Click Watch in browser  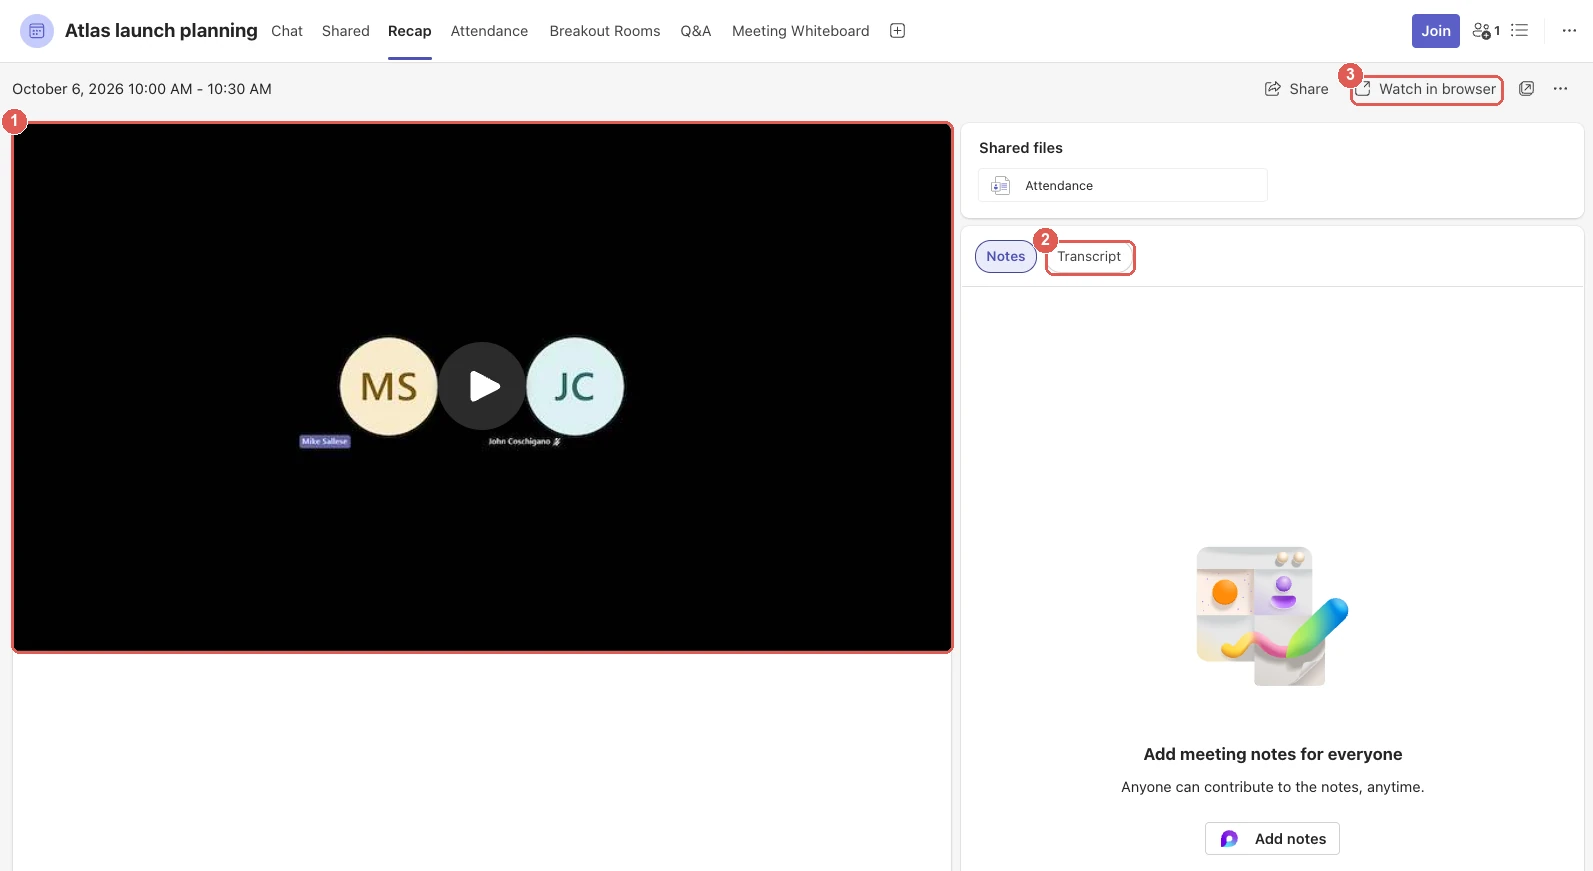(1427, 89)
